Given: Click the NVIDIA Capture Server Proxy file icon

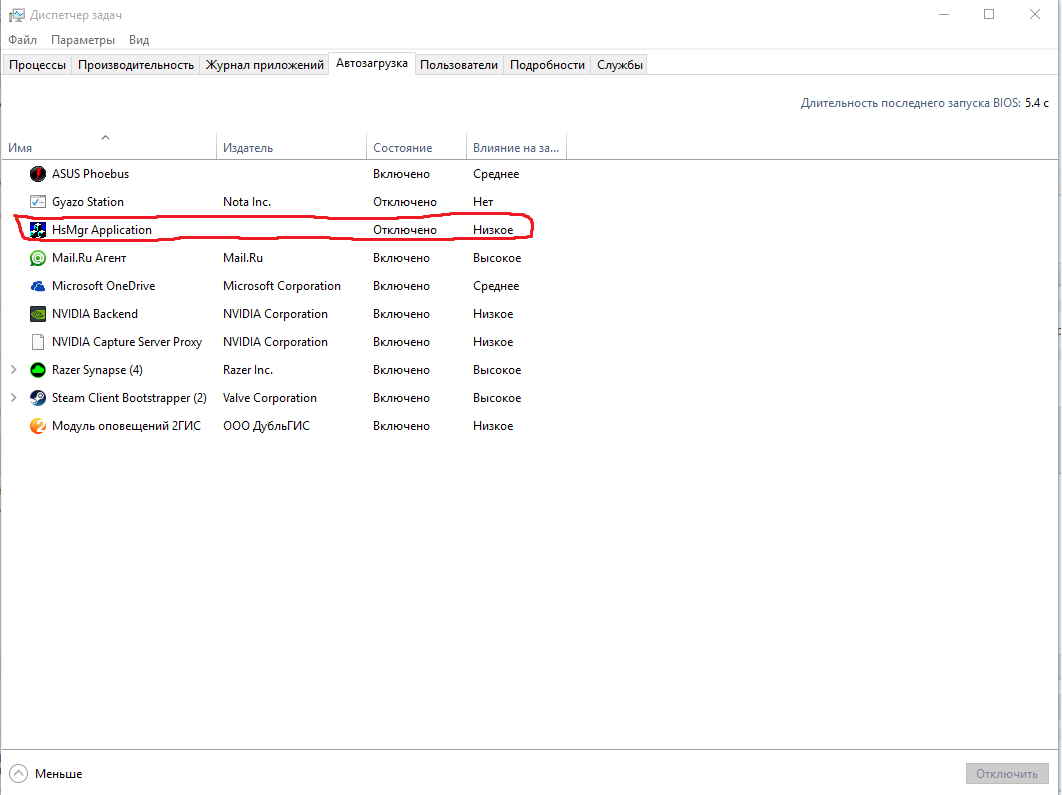Looking at the screenshot, I should click(38, 342).
